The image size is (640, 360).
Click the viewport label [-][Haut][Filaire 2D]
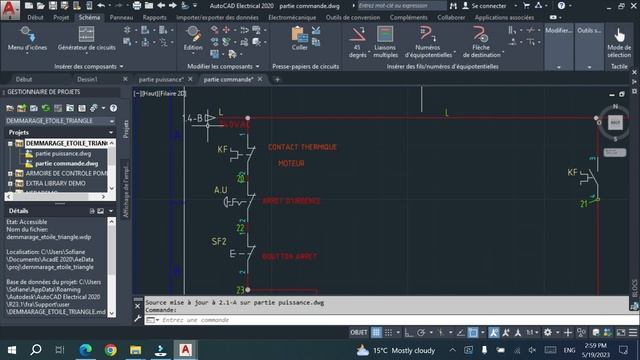coord(160,93)
